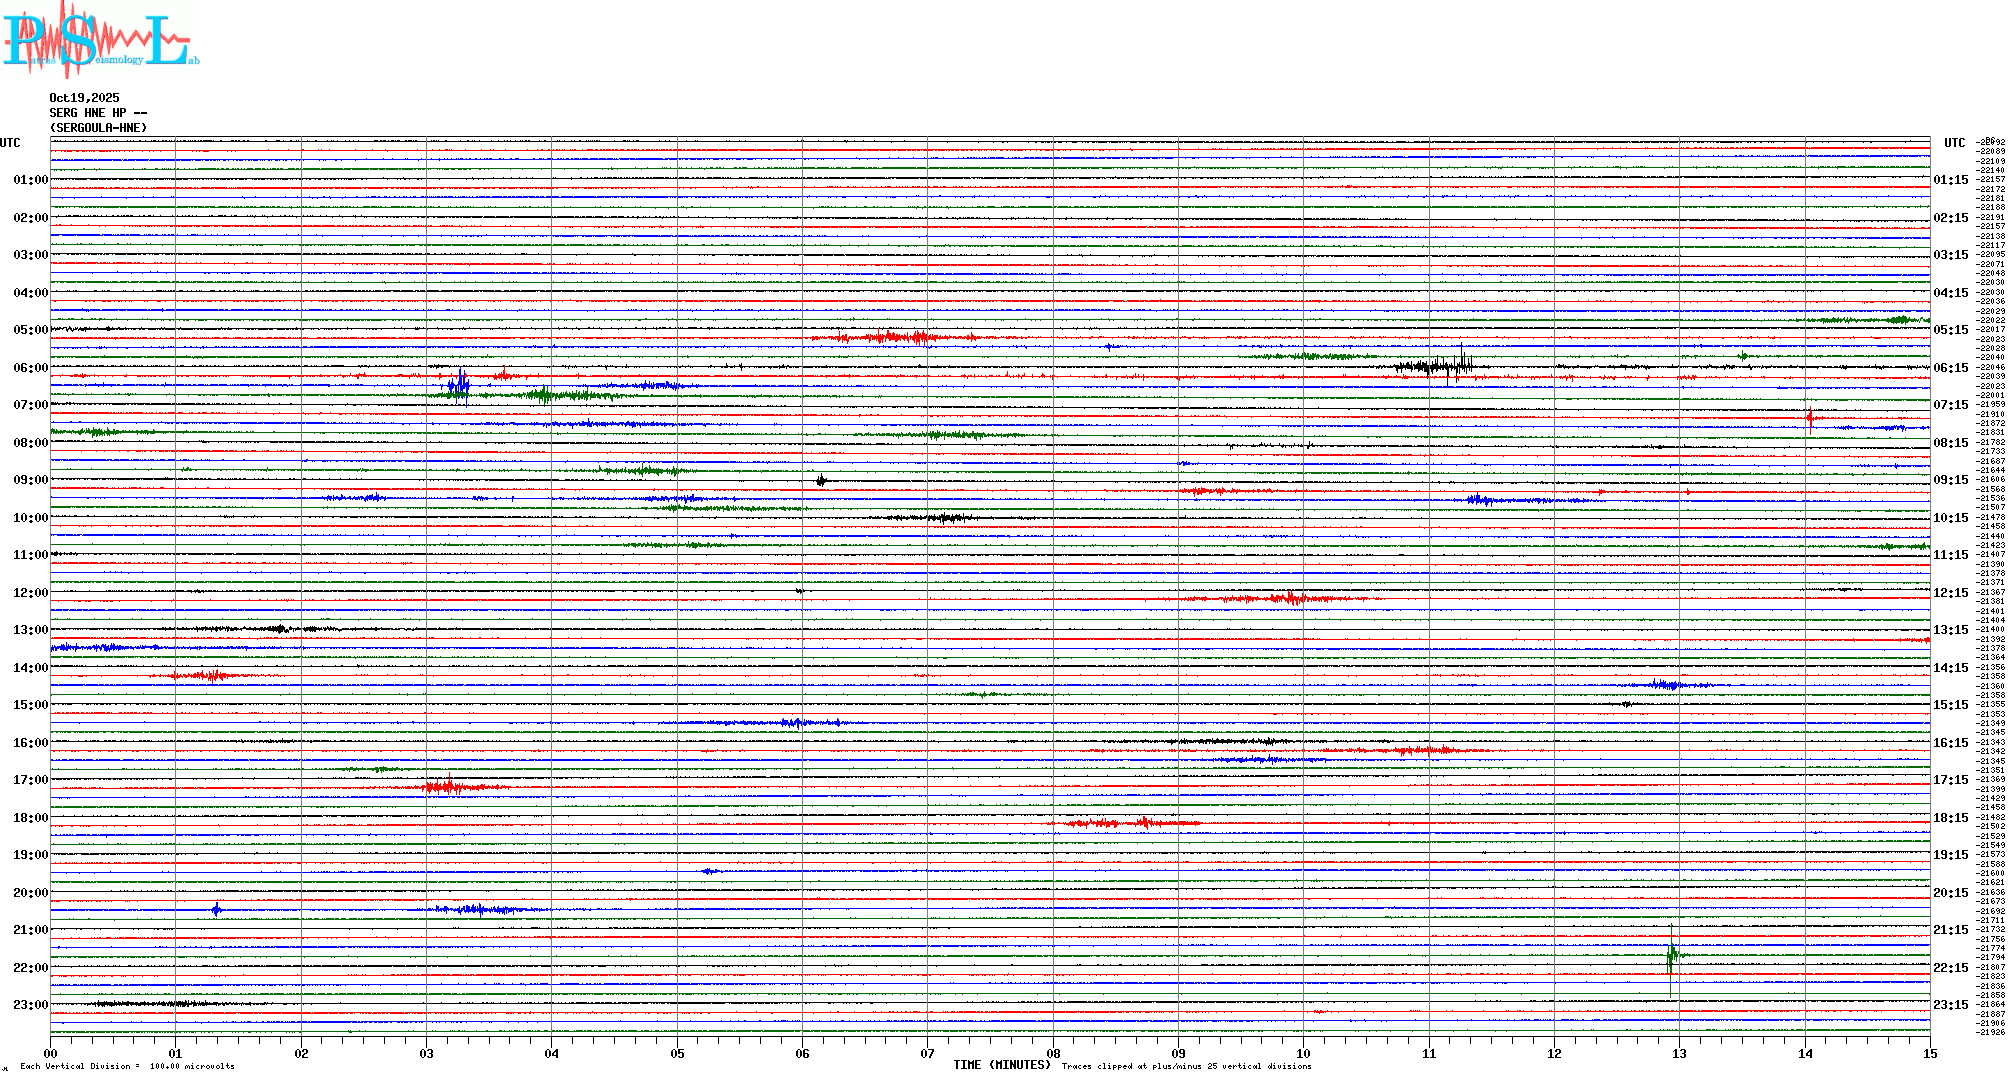Click the SERG HNE HP station label

tap(98, 113)
